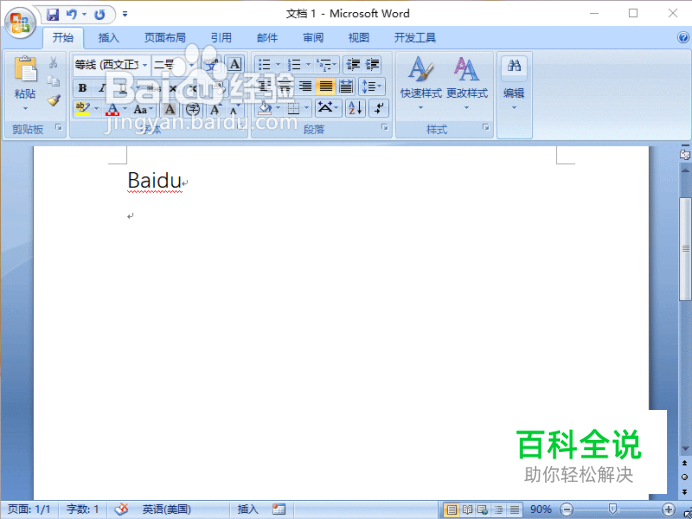Viewport: 692px width, 519px height.
Task: Open line spacing menu
Action: (x=372, y=86)
